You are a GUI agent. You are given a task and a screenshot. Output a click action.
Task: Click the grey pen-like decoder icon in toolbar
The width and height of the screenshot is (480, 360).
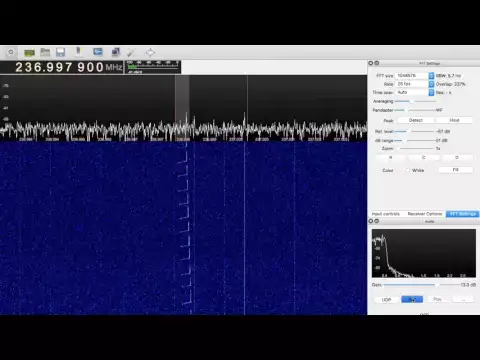(x=131, y=52)
